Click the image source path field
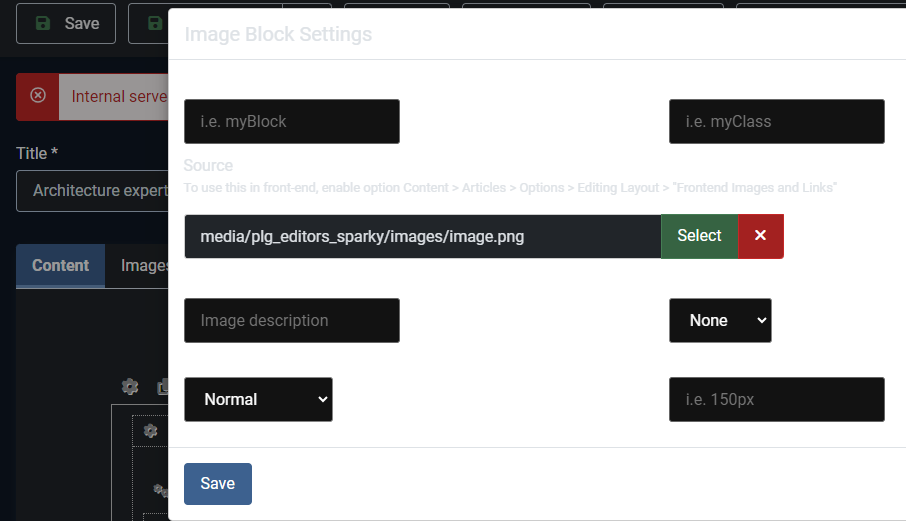Image resolution: width=906 pixels, height=521 pixels. (x=422, y=236)
